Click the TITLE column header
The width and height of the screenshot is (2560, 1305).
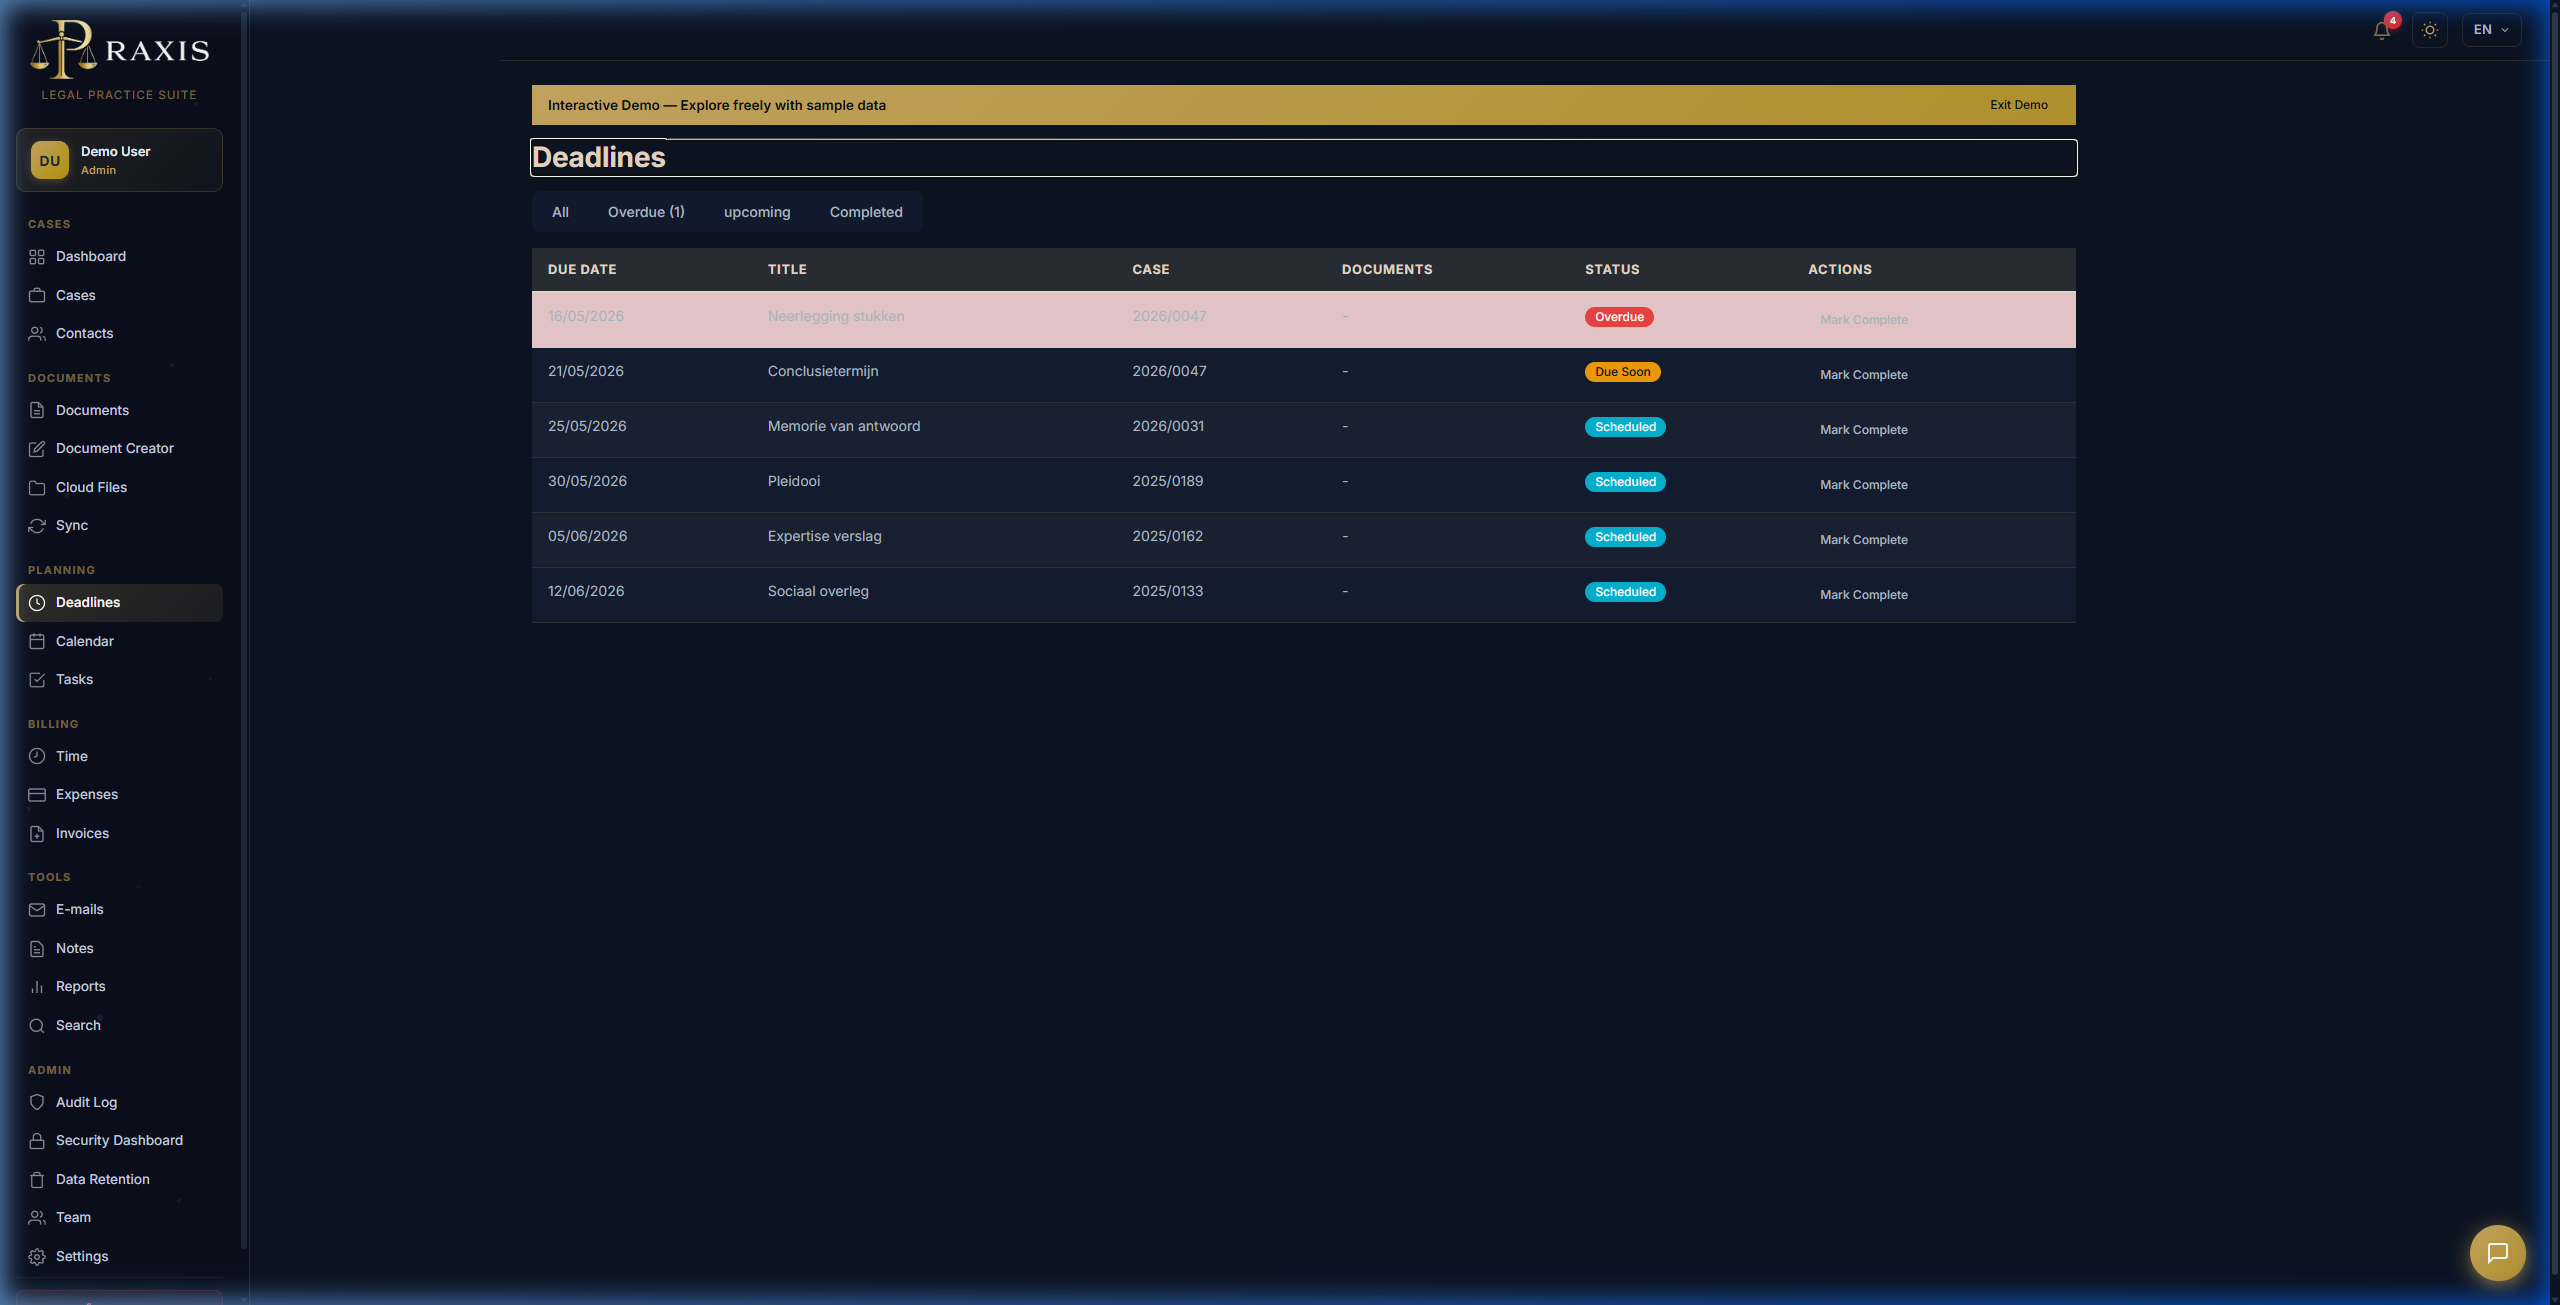(787, 270)
